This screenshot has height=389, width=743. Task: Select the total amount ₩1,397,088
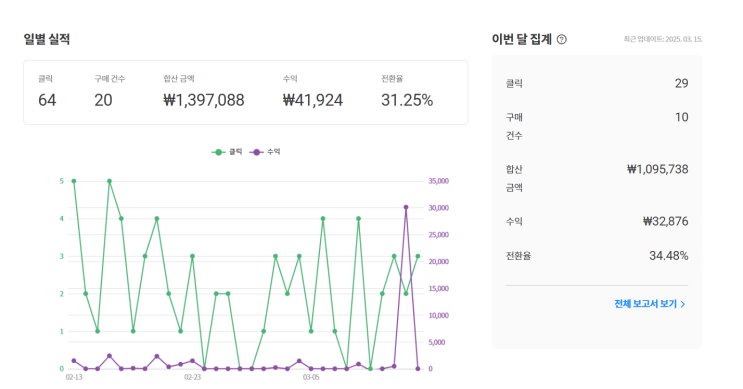204,100
